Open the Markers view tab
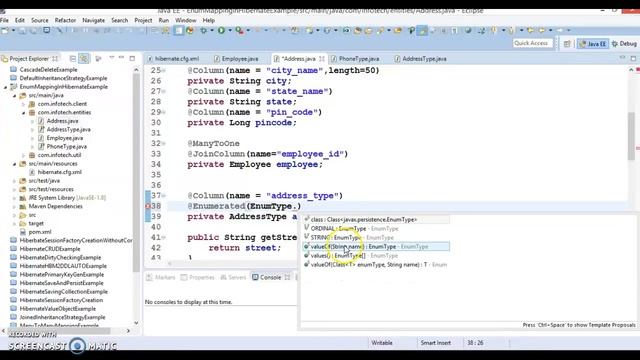The image size is (640, 360). coord(162,278)
